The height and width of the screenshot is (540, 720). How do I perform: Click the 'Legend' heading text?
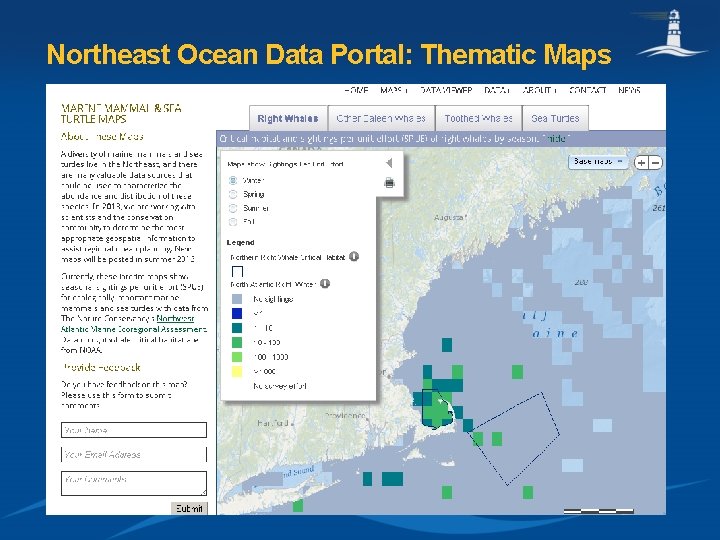240,242
